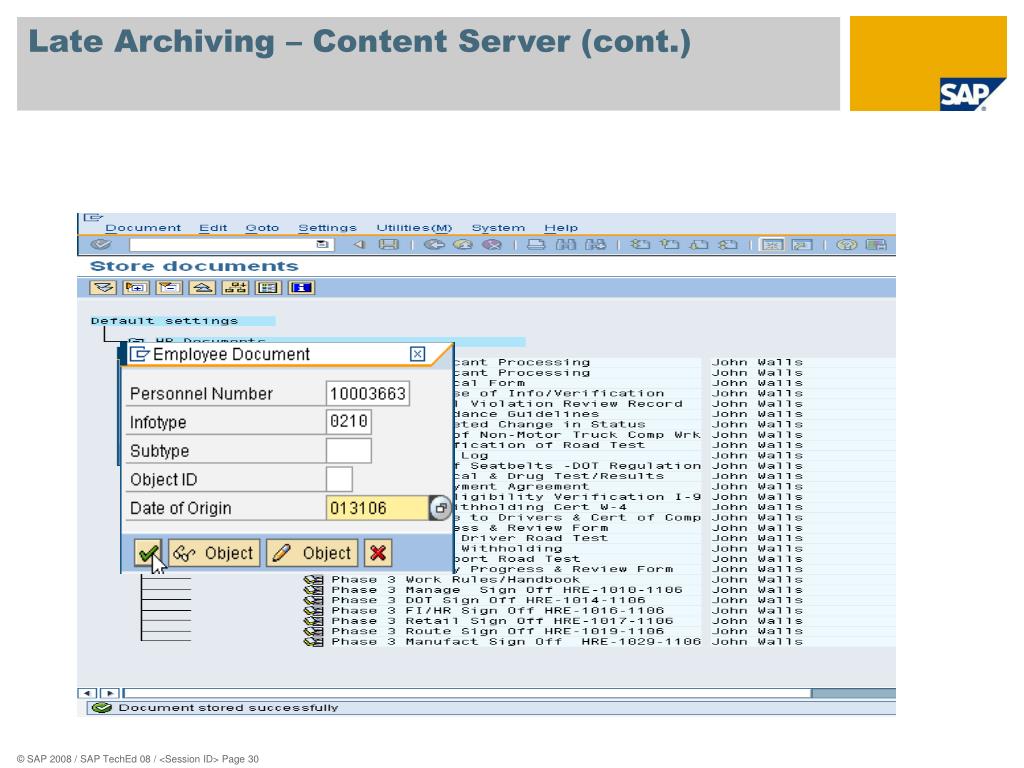Open the command field history dropdown
This screenshot has height=768, width=1024.
[x=322, y=244]
